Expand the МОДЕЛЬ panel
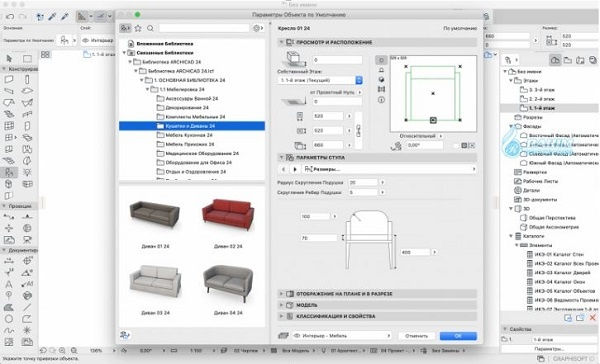 point(281,305)
